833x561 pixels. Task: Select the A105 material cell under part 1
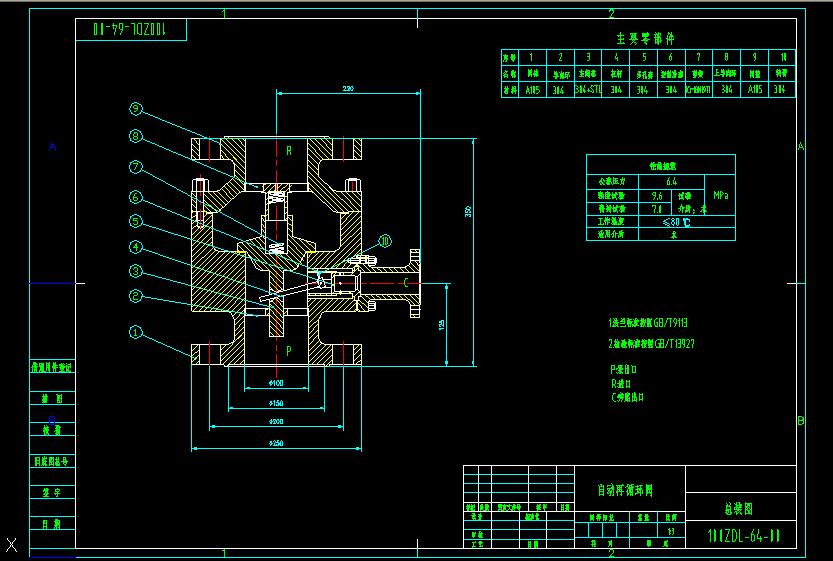click(532, 90)
